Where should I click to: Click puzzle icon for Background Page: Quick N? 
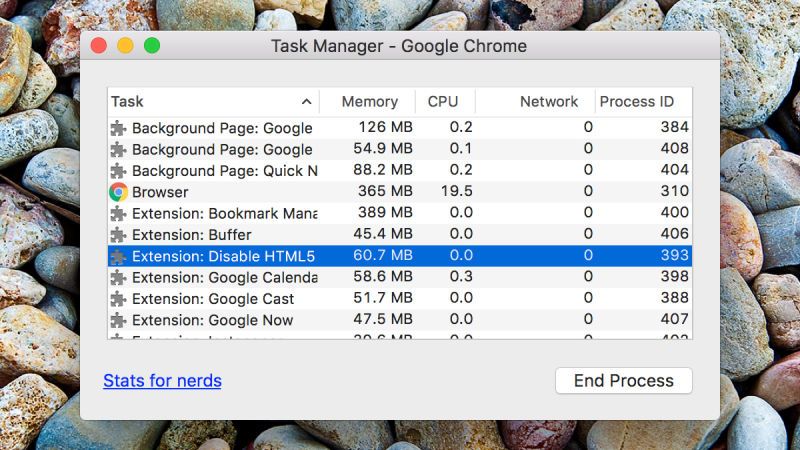tap(118, 171)
